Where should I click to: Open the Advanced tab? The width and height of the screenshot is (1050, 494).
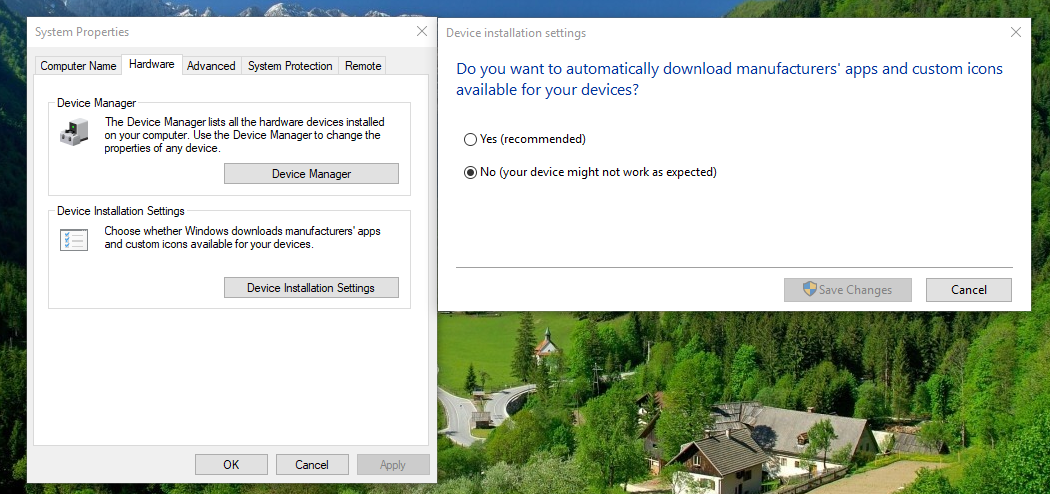(211, 66)
